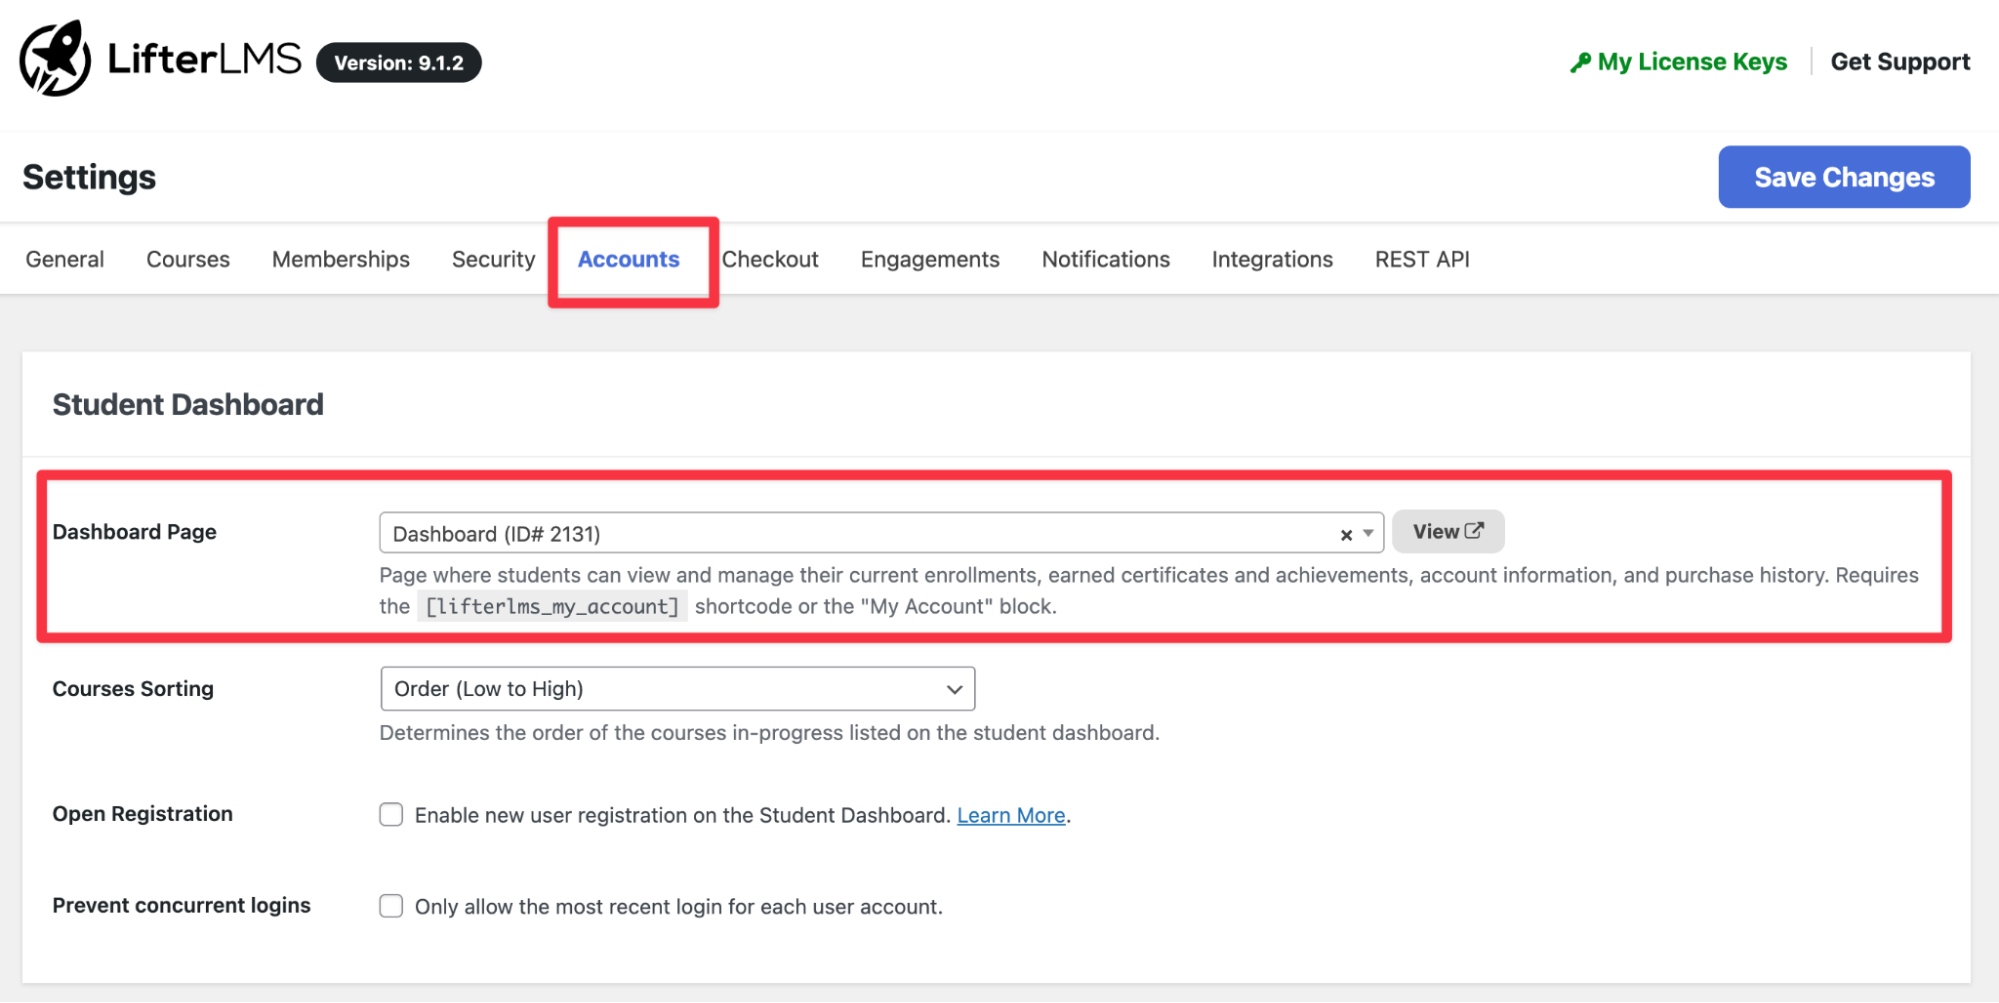Enable new user registration on the Student Dashboard

point(391,814)
